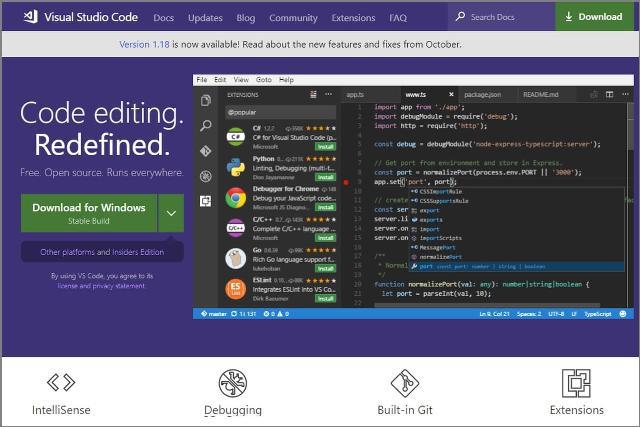Select the Explorer files icon in activity bar
640x427 pixels.
pos(206,100)
